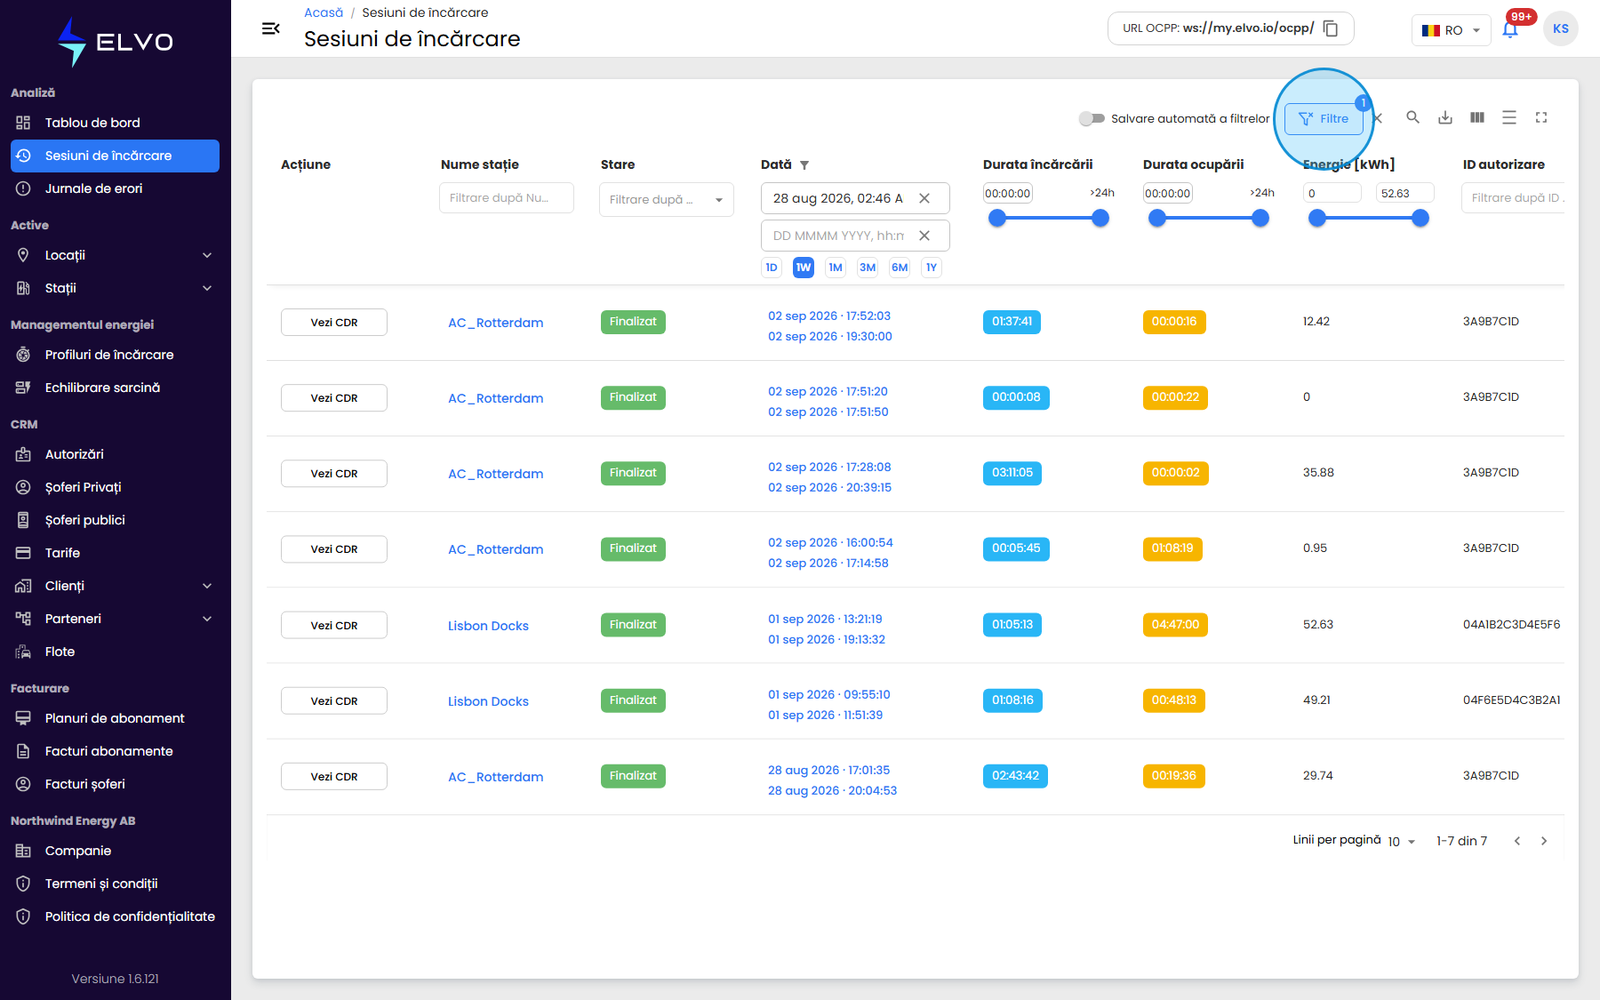The image size is (1600, 1000).
Task: Focus the Nume stație filter field
Action: (506, 198)
